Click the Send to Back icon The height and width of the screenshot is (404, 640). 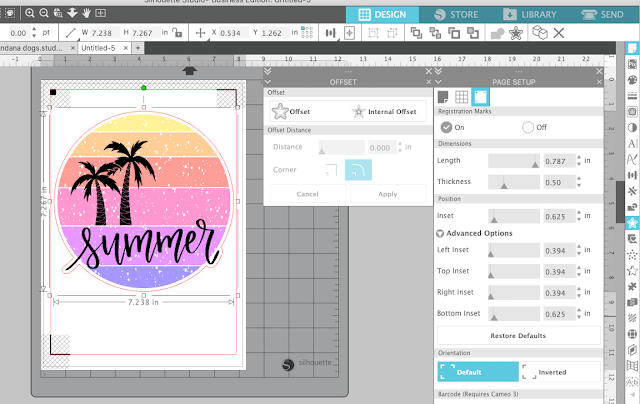(x=435, y=33)
